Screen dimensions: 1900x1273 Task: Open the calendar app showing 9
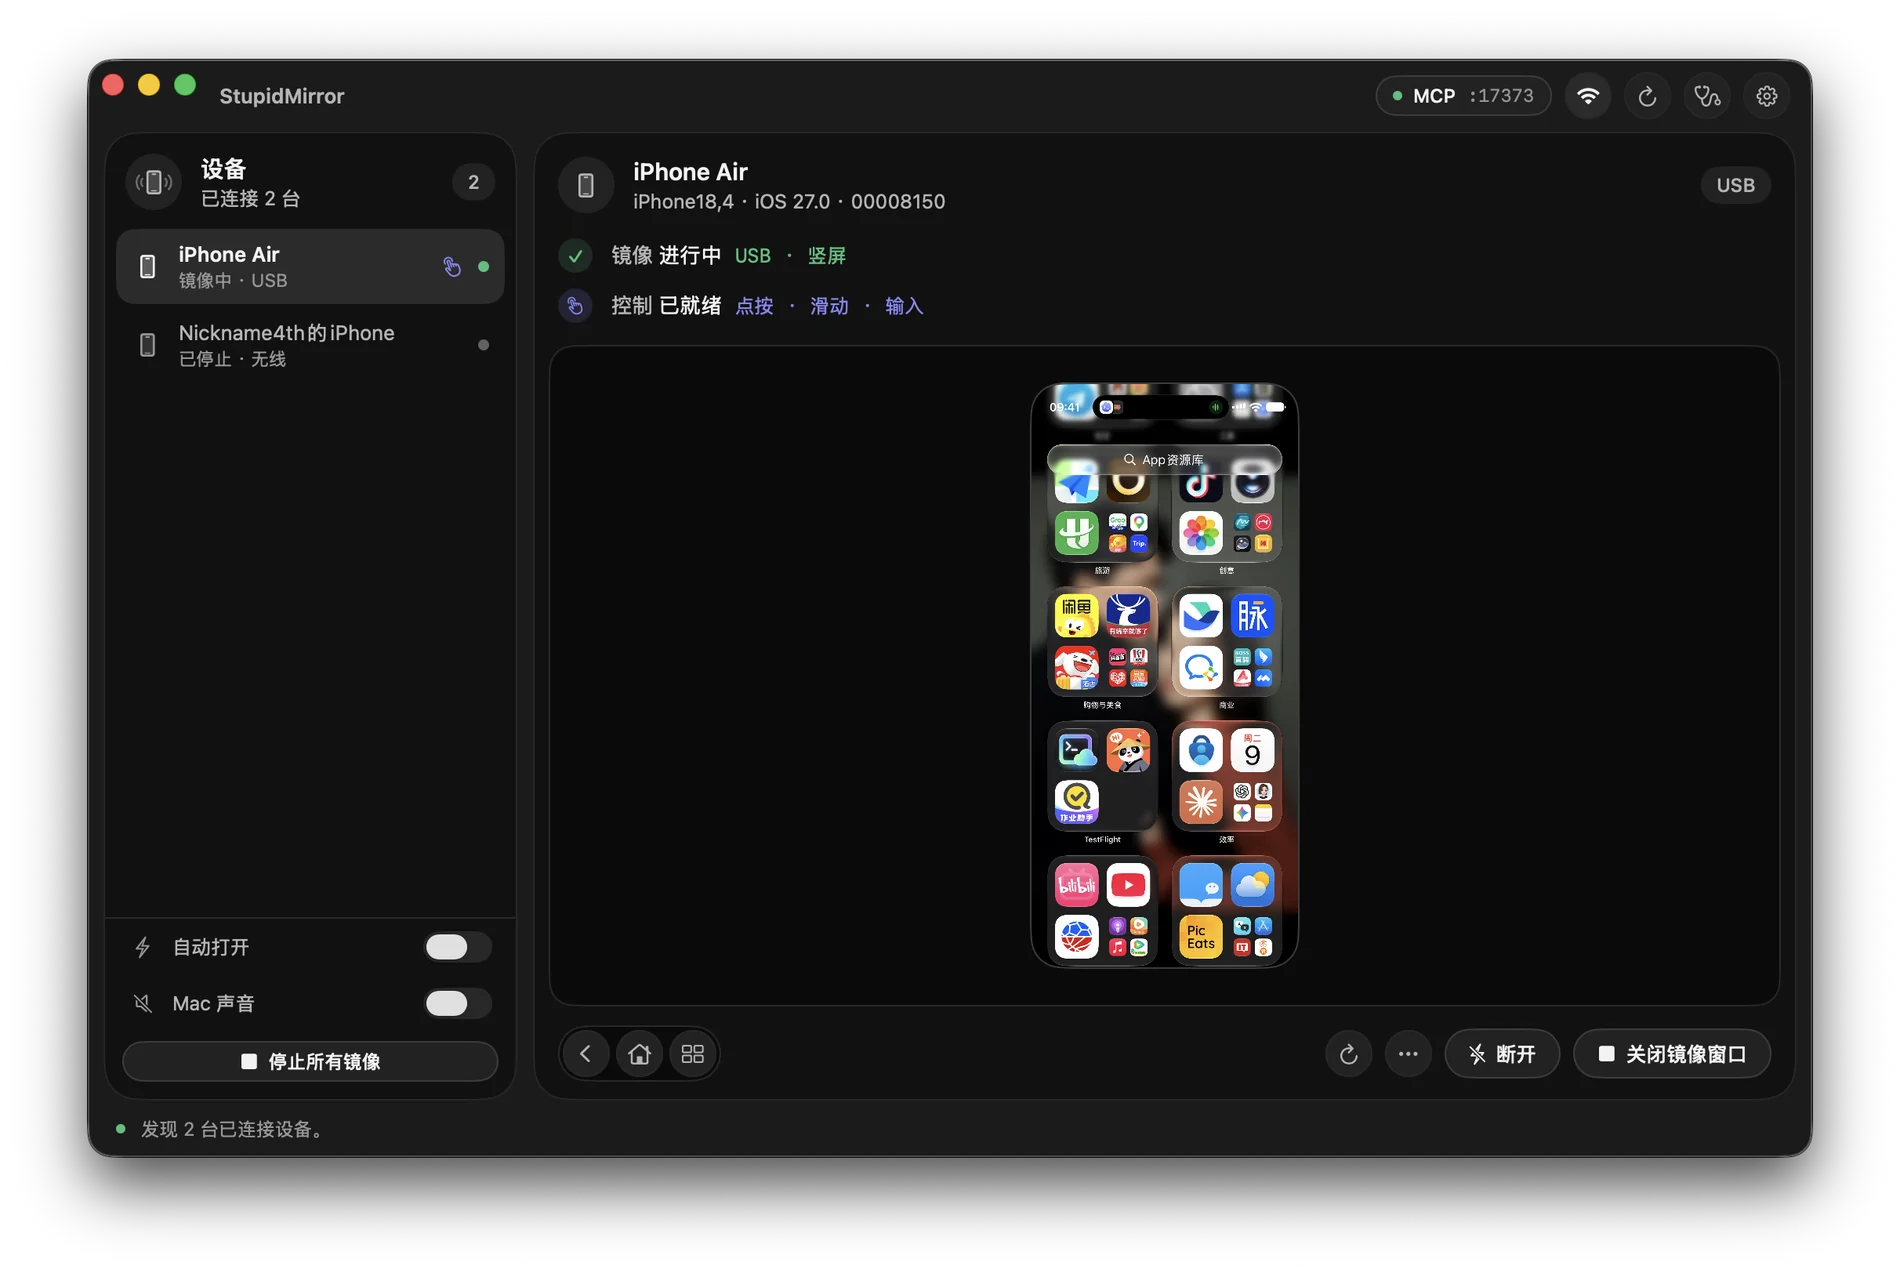(x=1252, y=750)
